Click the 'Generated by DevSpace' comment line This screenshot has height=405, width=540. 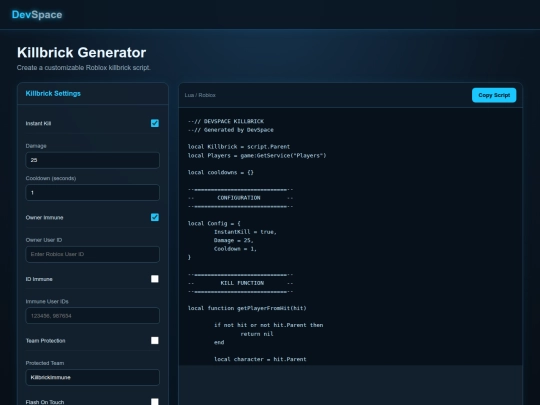tap(231, 130)
